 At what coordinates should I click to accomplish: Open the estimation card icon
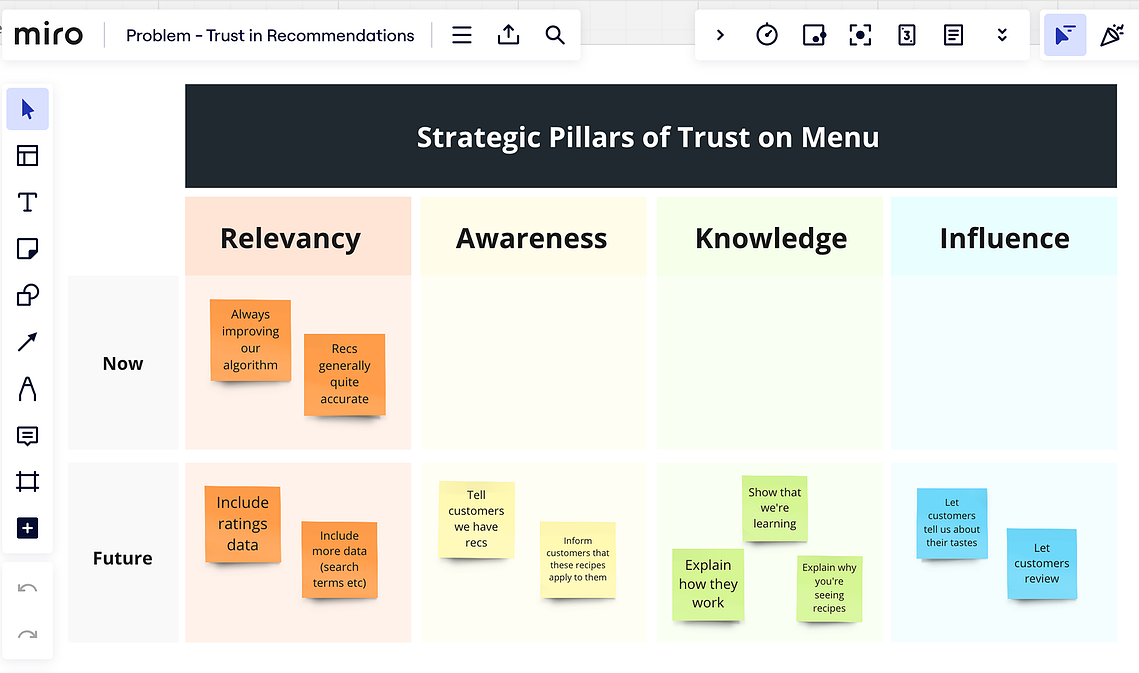[x=907, y=35]
